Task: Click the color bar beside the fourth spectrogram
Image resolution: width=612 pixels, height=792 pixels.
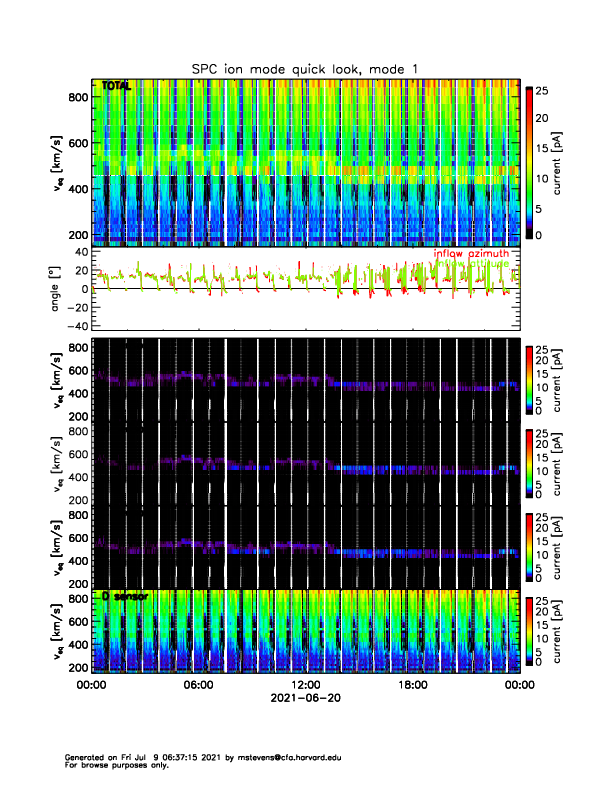Action: [529, 463]
